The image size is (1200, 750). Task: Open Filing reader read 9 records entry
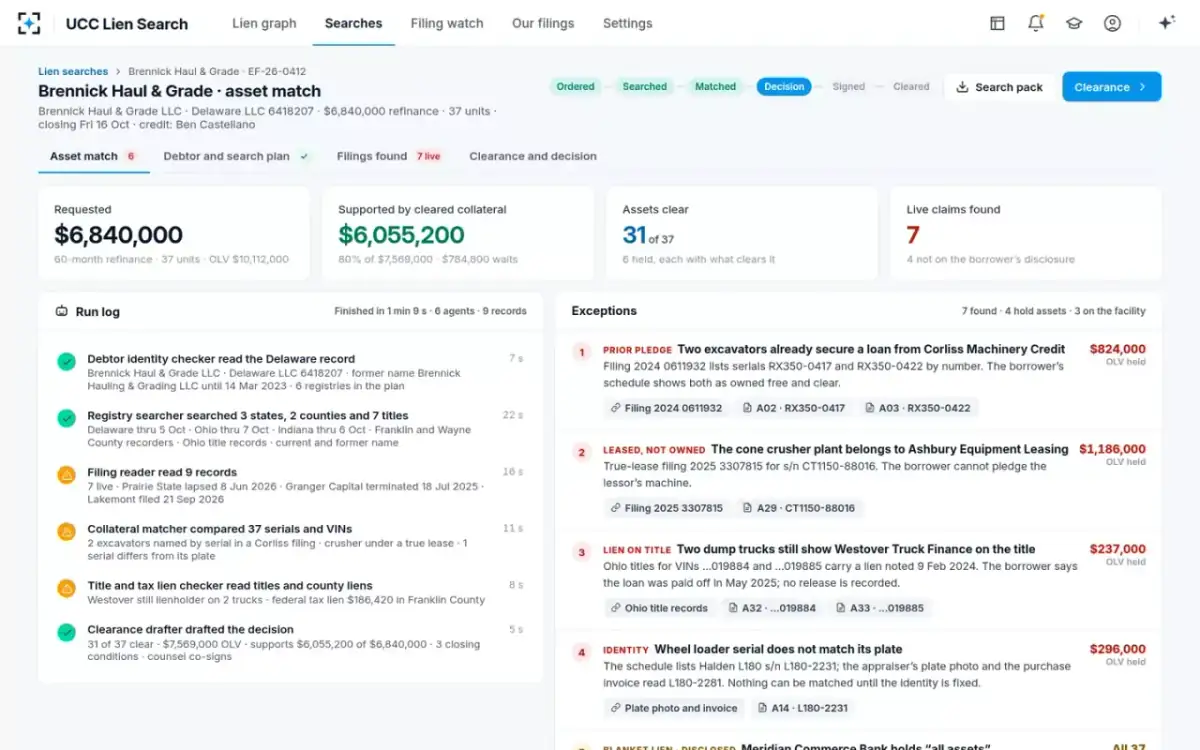(162, 473)
